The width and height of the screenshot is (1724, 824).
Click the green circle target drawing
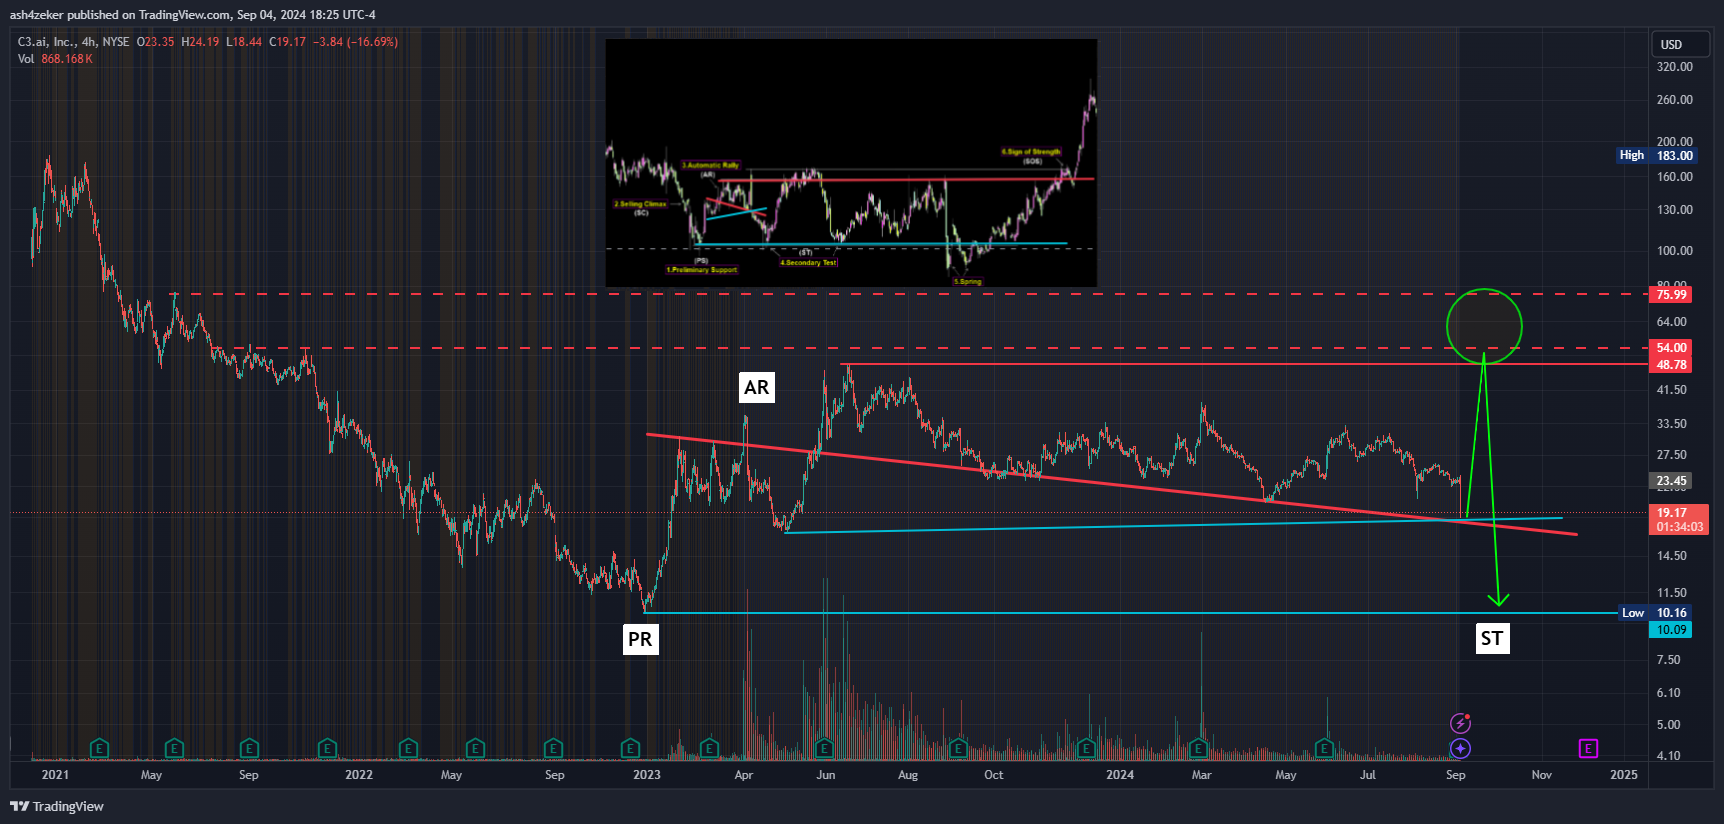[1484, 326]
